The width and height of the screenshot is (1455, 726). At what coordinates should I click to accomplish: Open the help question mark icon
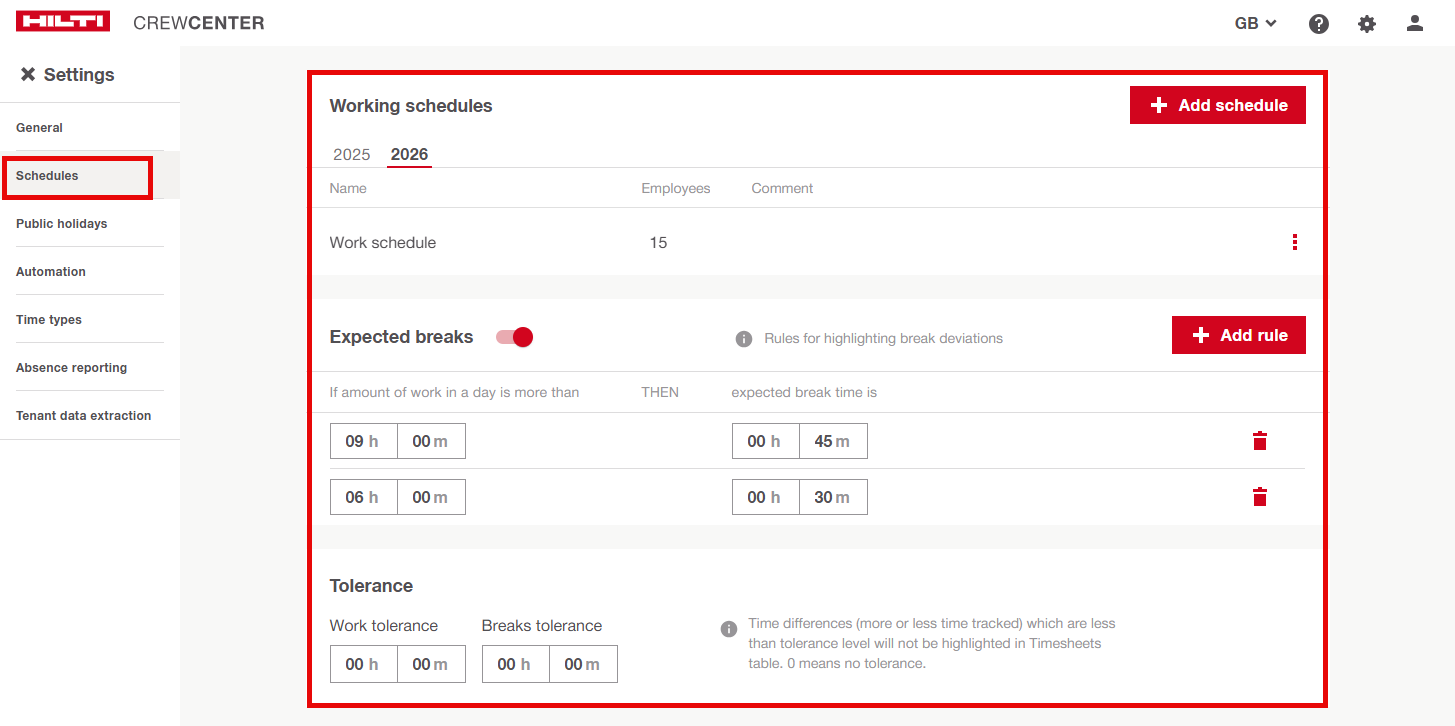coord(1319,23)
